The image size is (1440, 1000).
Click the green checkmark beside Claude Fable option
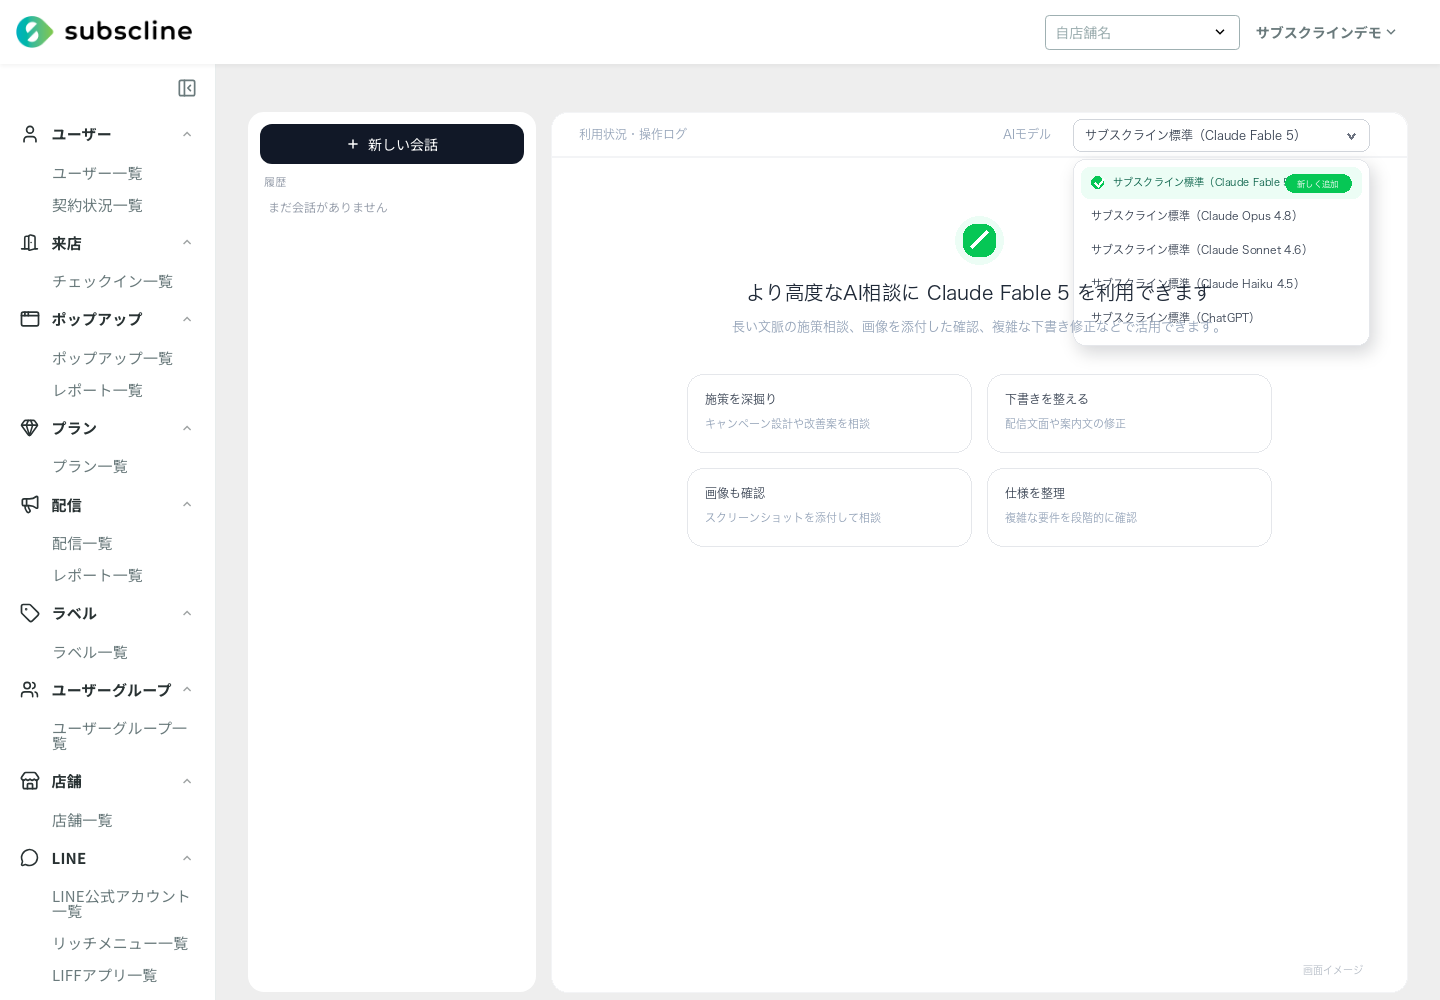[1098, 183]
